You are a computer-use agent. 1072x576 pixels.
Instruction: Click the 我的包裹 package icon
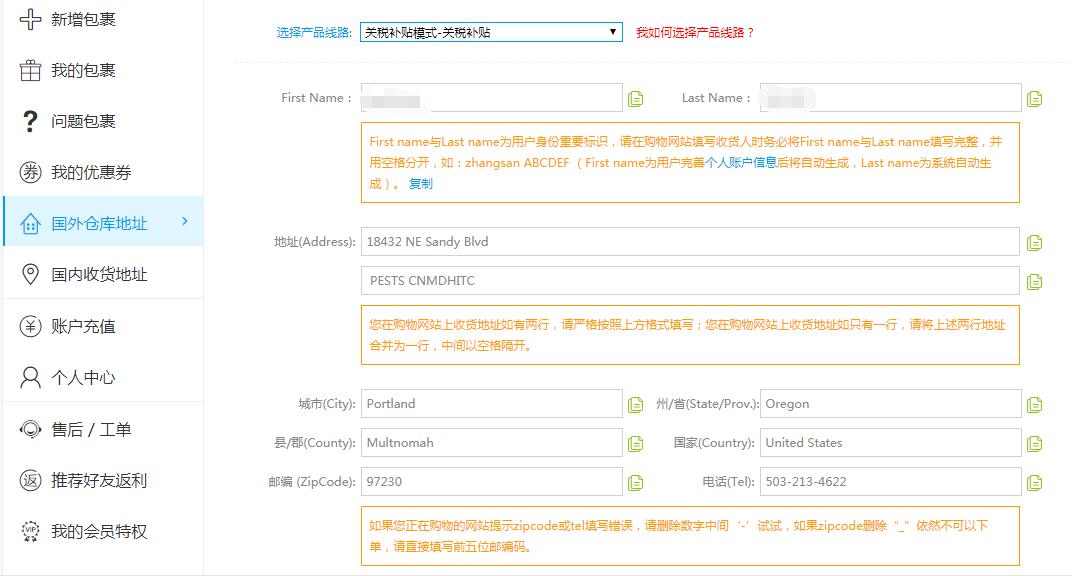29,69
